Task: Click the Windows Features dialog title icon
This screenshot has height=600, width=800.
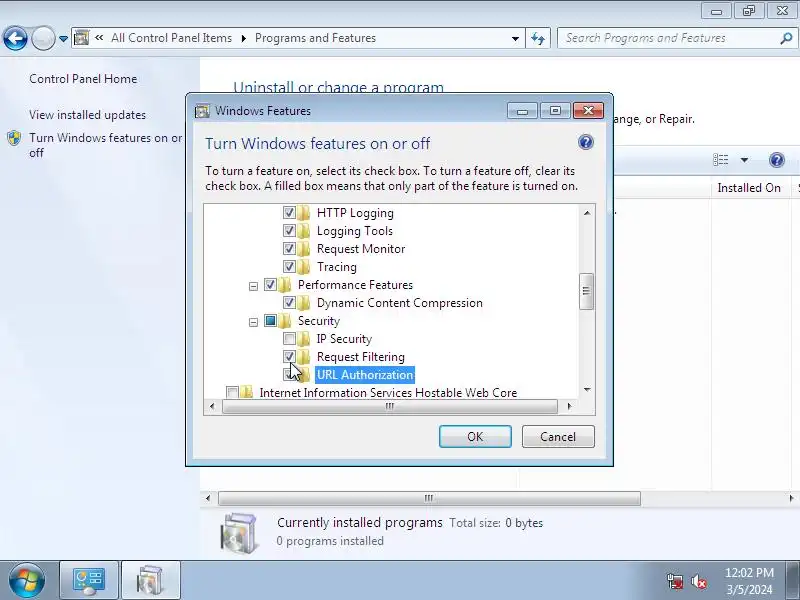Action: coord(203,111)
